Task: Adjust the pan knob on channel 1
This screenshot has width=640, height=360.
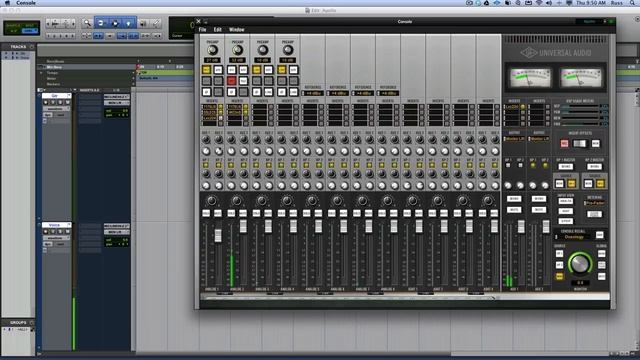Action: click(212, 201)
